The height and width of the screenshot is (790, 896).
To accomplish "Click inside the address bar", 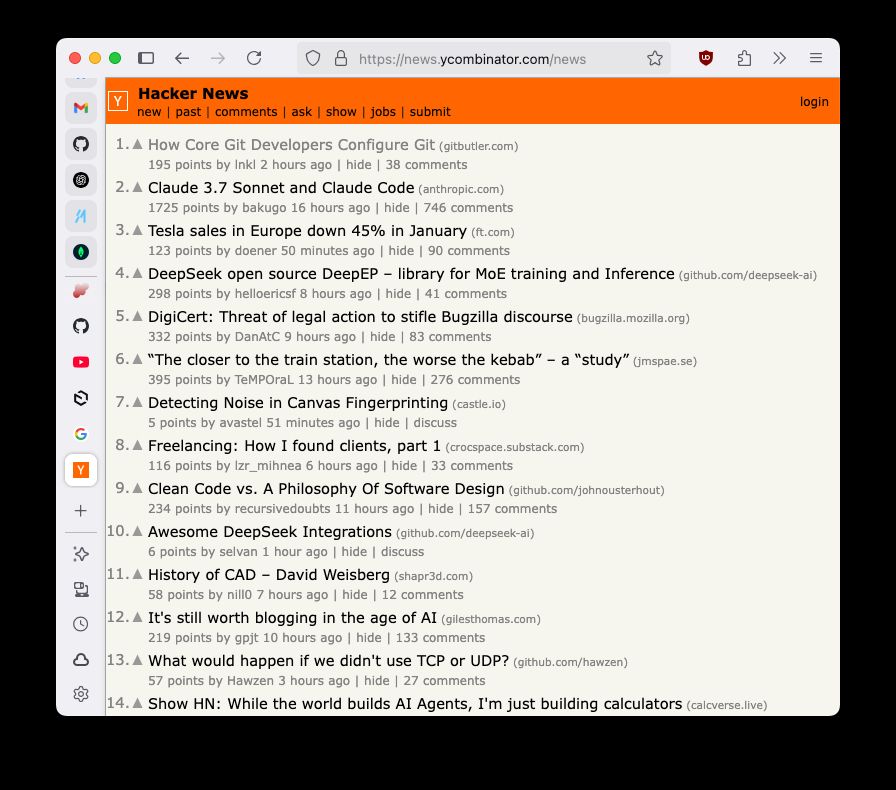I will pyautogui.click(x=470, y=58).
